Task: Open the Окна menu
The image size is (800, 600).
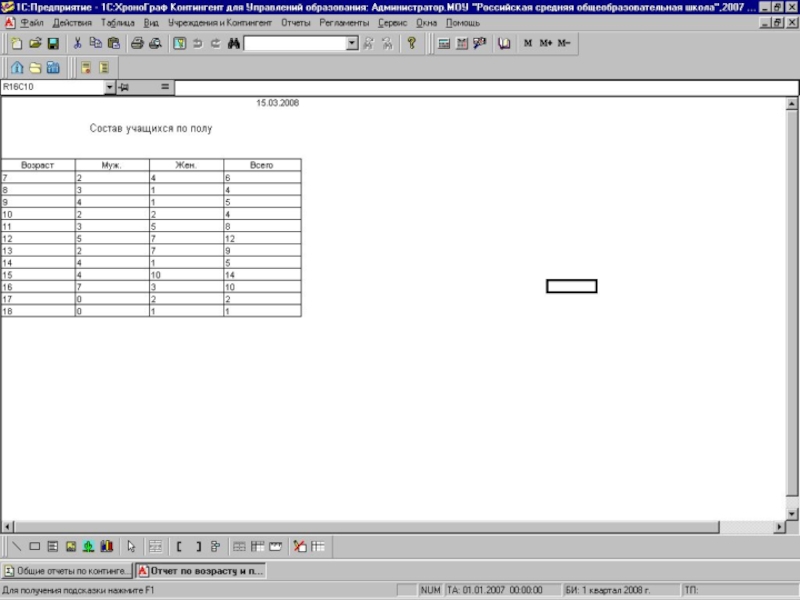Action: pyautogui.click(x=426, y=23)
